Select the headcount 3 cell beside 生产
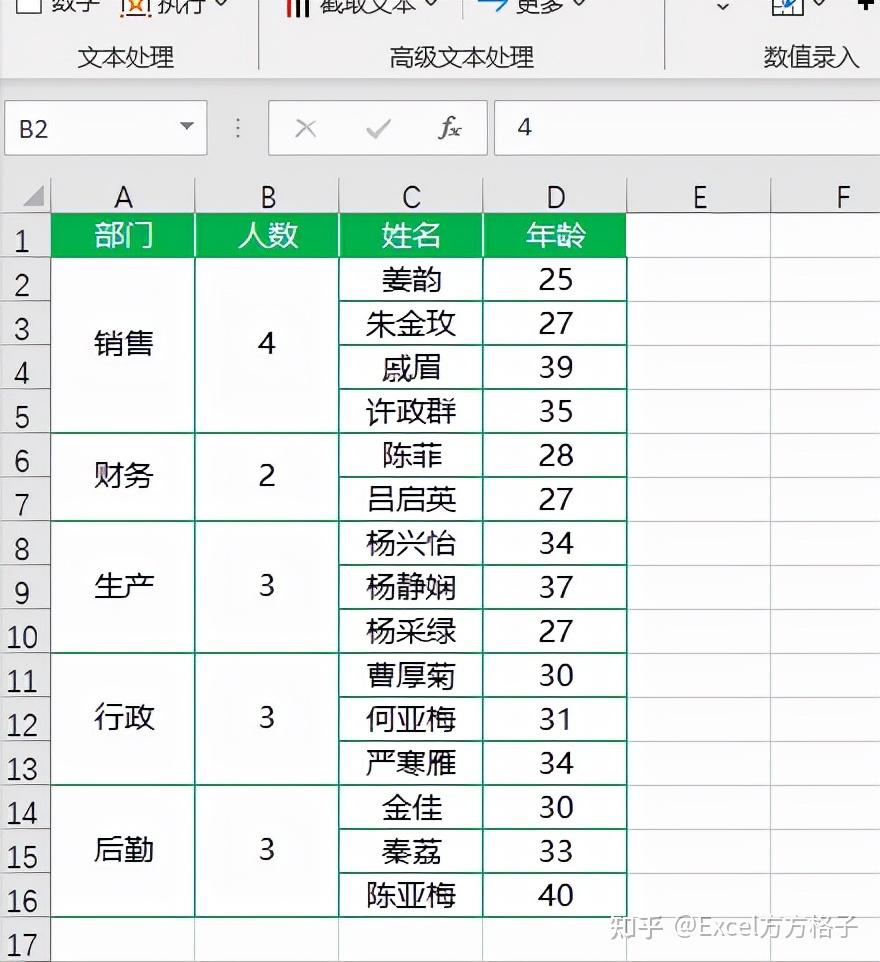This screenshot has height=962, width=880. coord(267,587)
